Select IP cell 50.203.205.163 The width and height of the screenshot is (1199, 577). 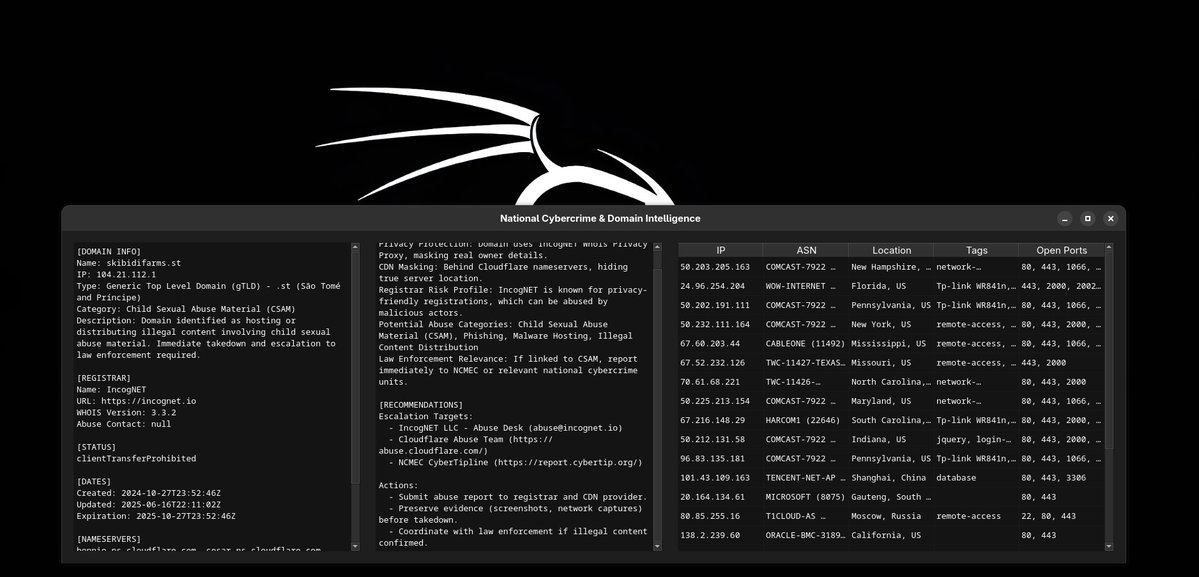(720, 267)
